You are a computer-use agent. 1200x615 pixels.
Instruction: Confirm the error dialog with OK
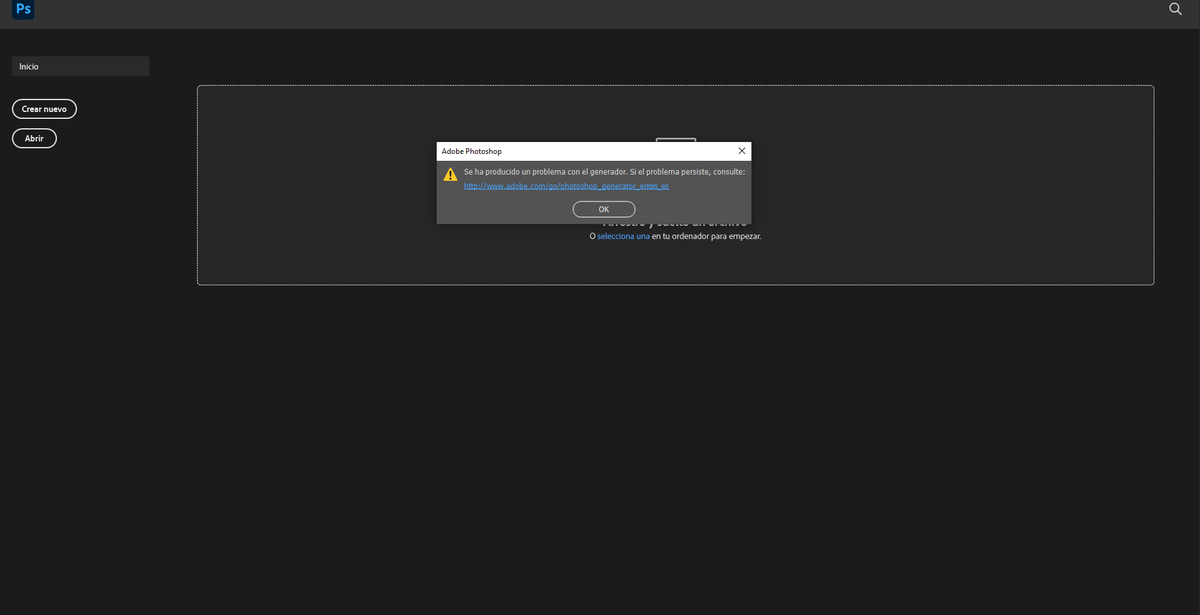[x=604, y=209]
